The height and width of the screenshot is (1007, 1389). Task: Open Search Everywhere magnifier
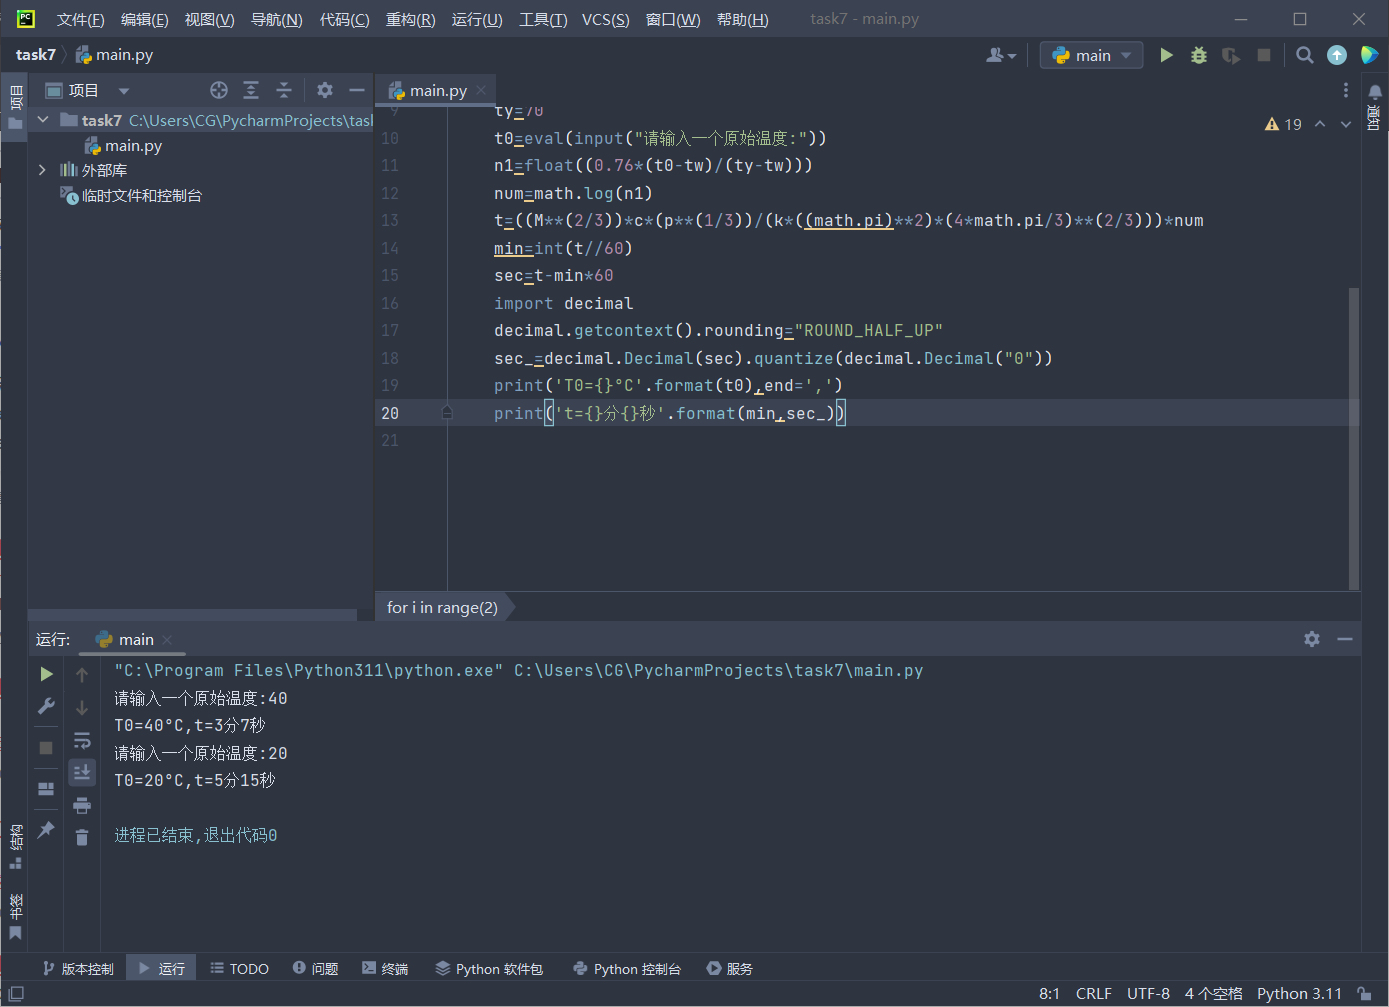[1305, 55]
